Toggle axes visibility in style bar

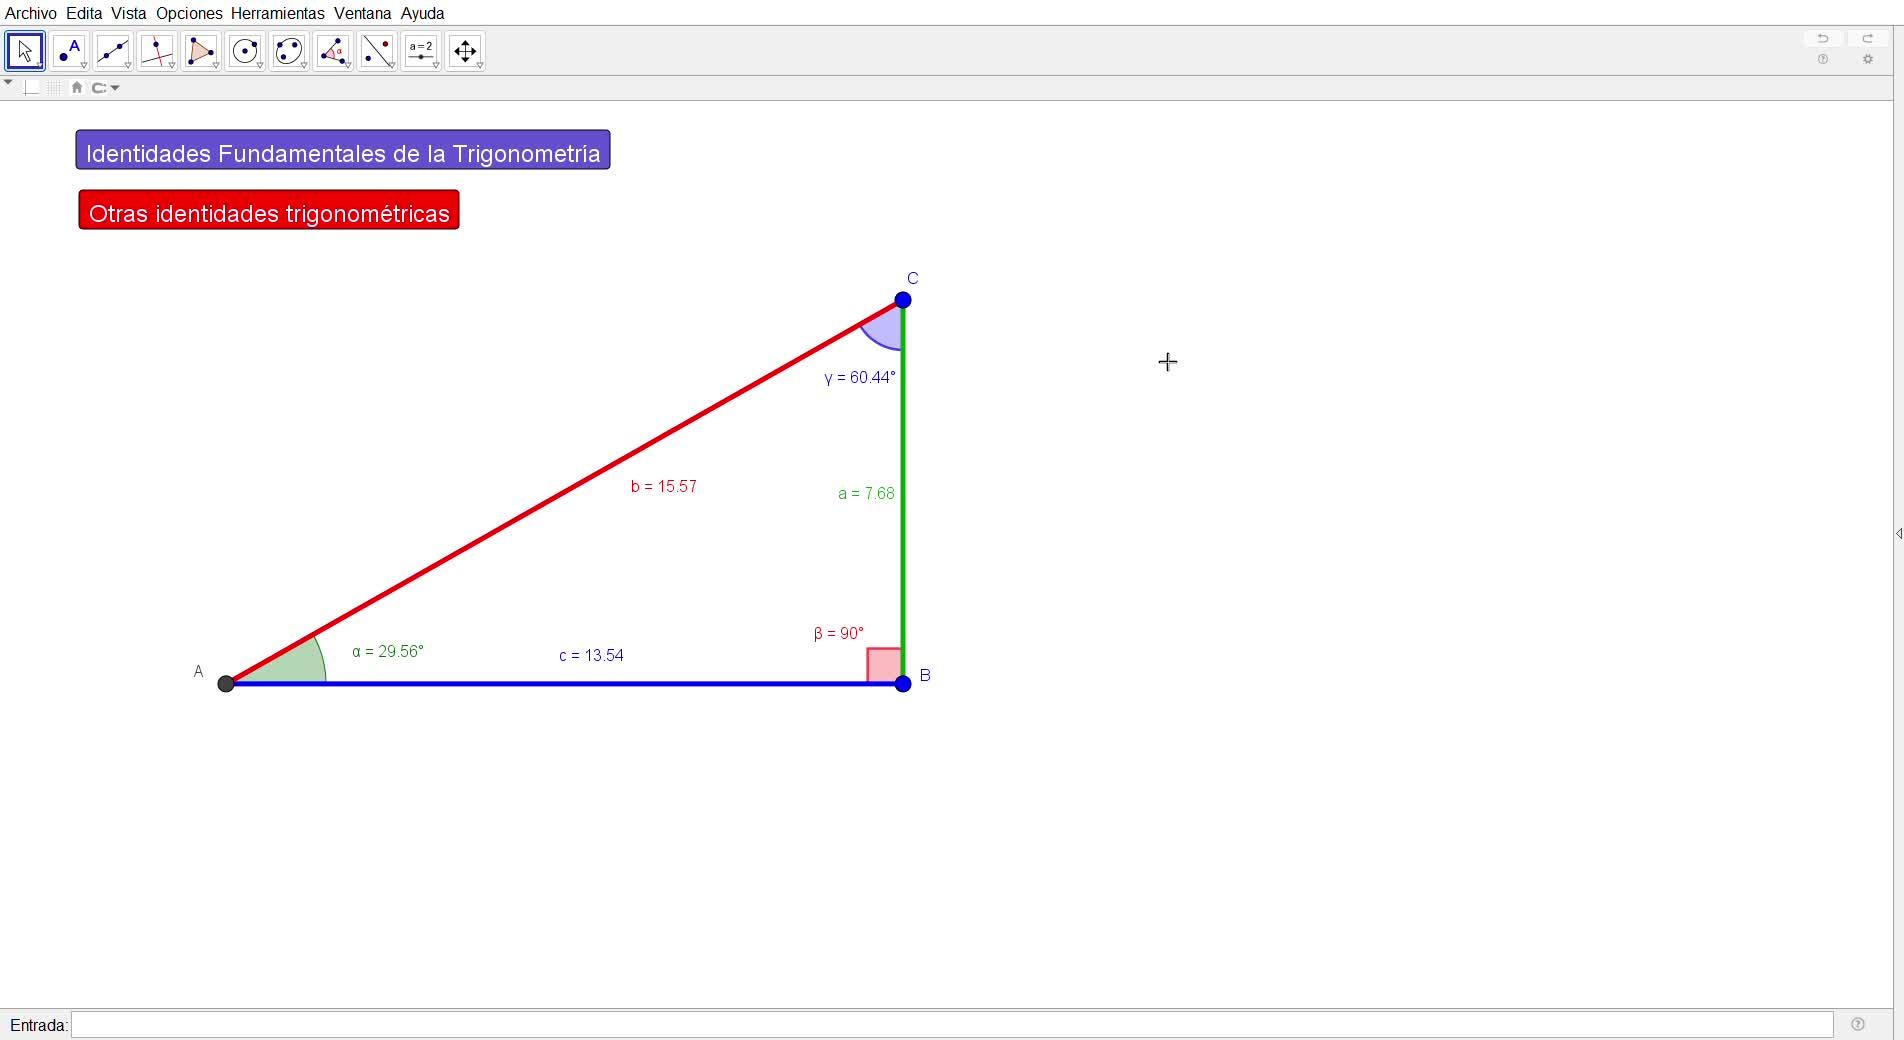click(x=32, y=88)
